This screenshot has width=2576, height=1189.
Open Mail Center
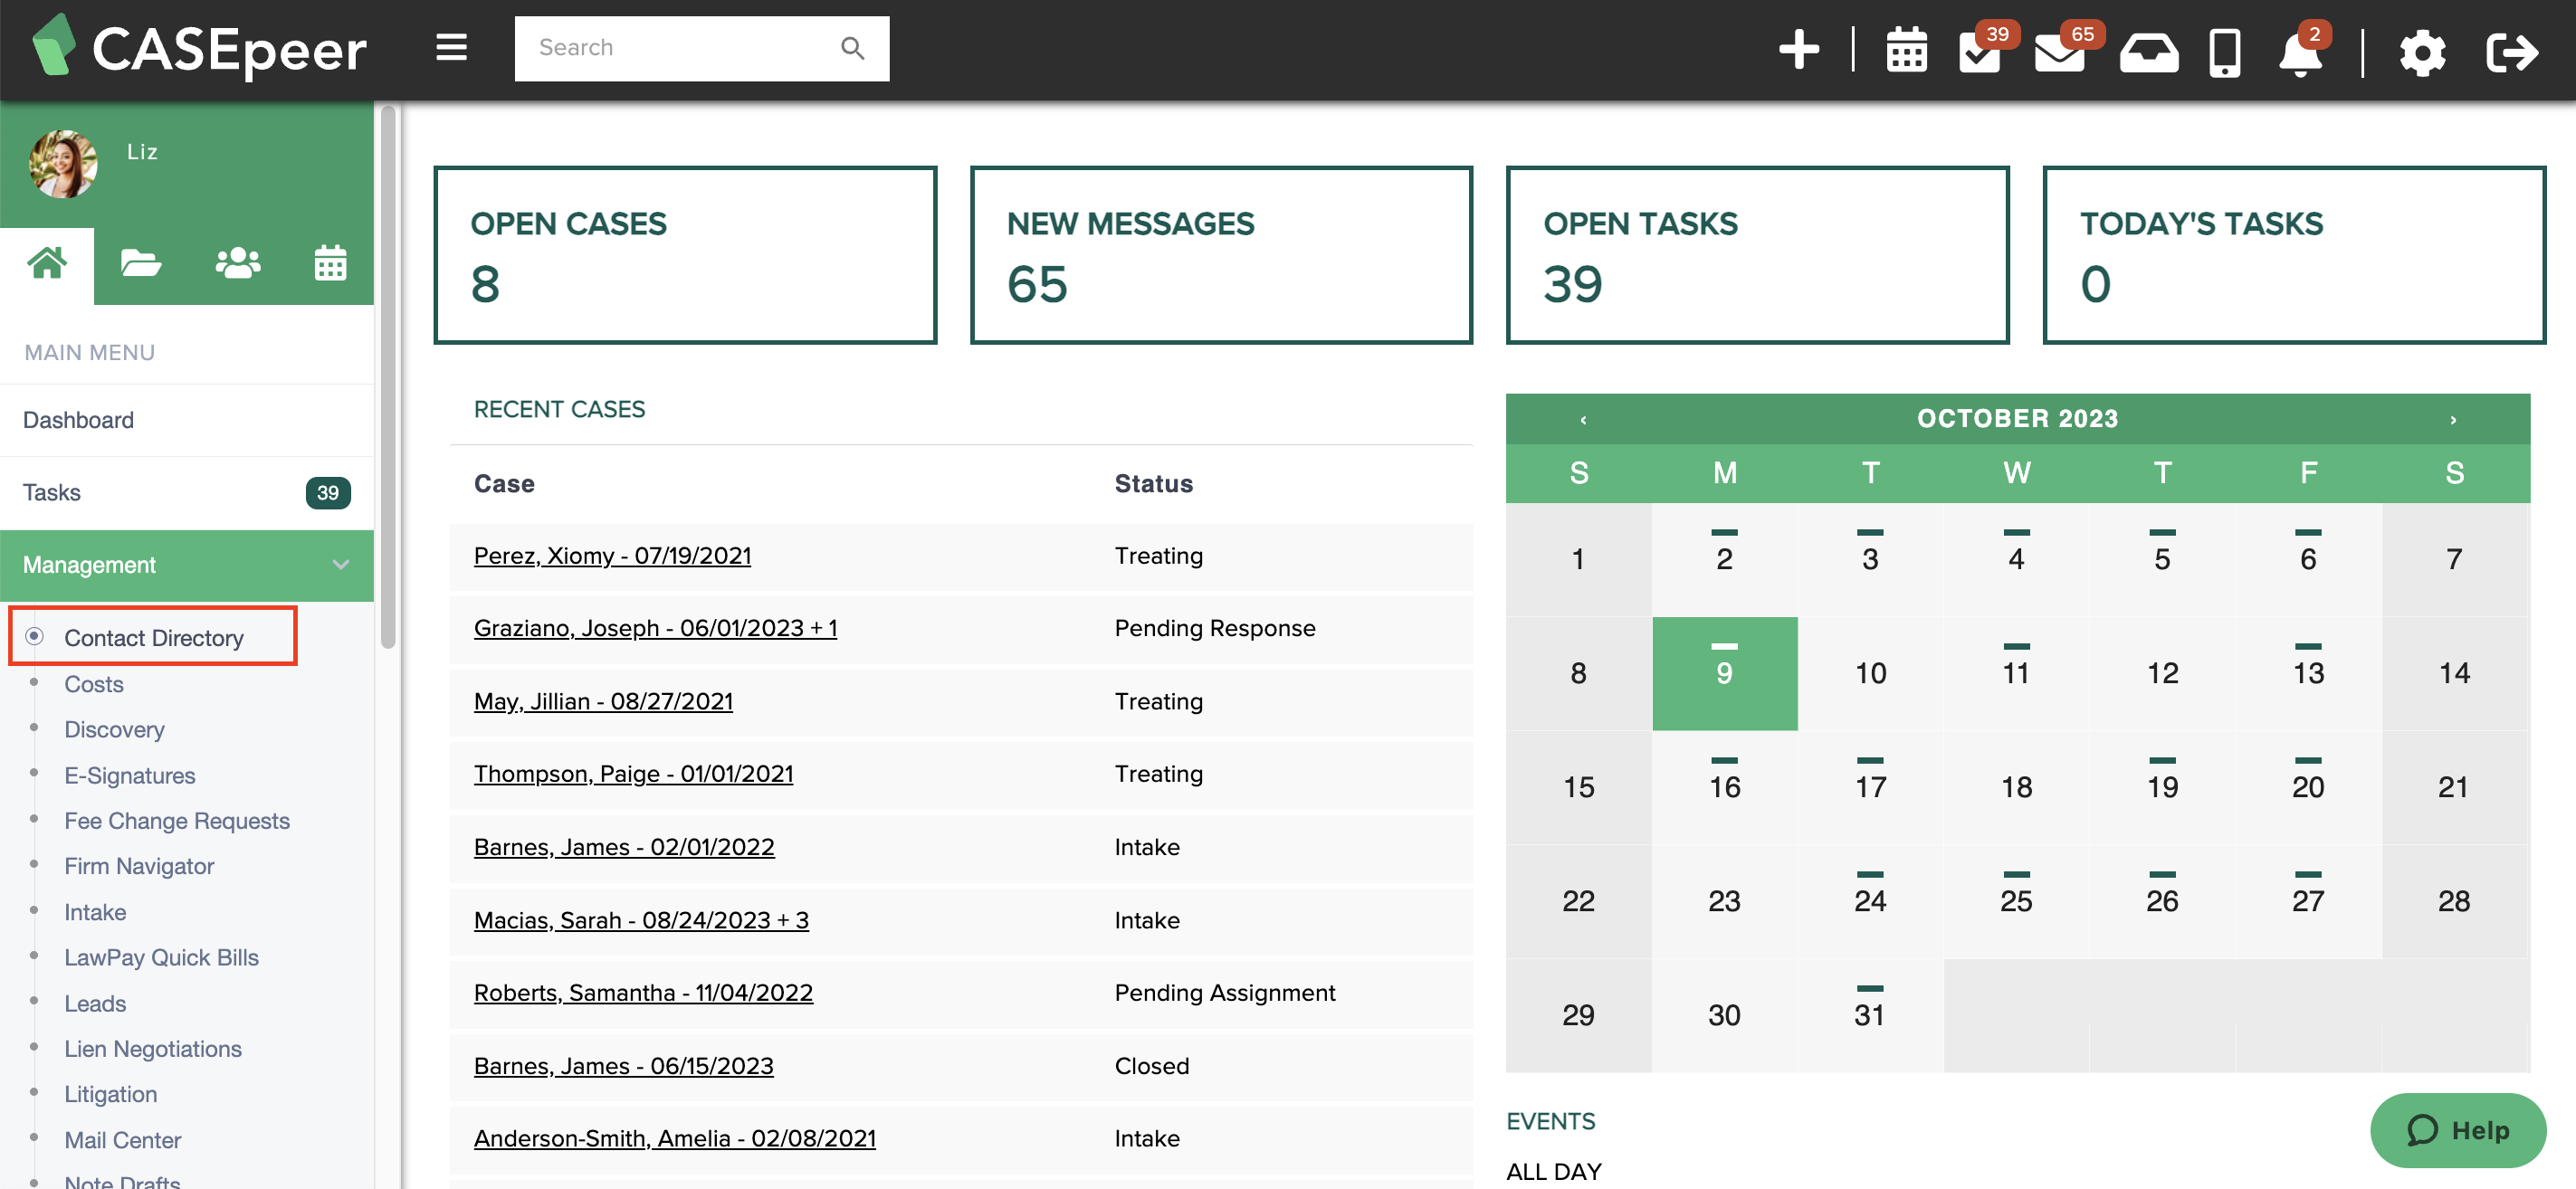[x=123, y=1140]
